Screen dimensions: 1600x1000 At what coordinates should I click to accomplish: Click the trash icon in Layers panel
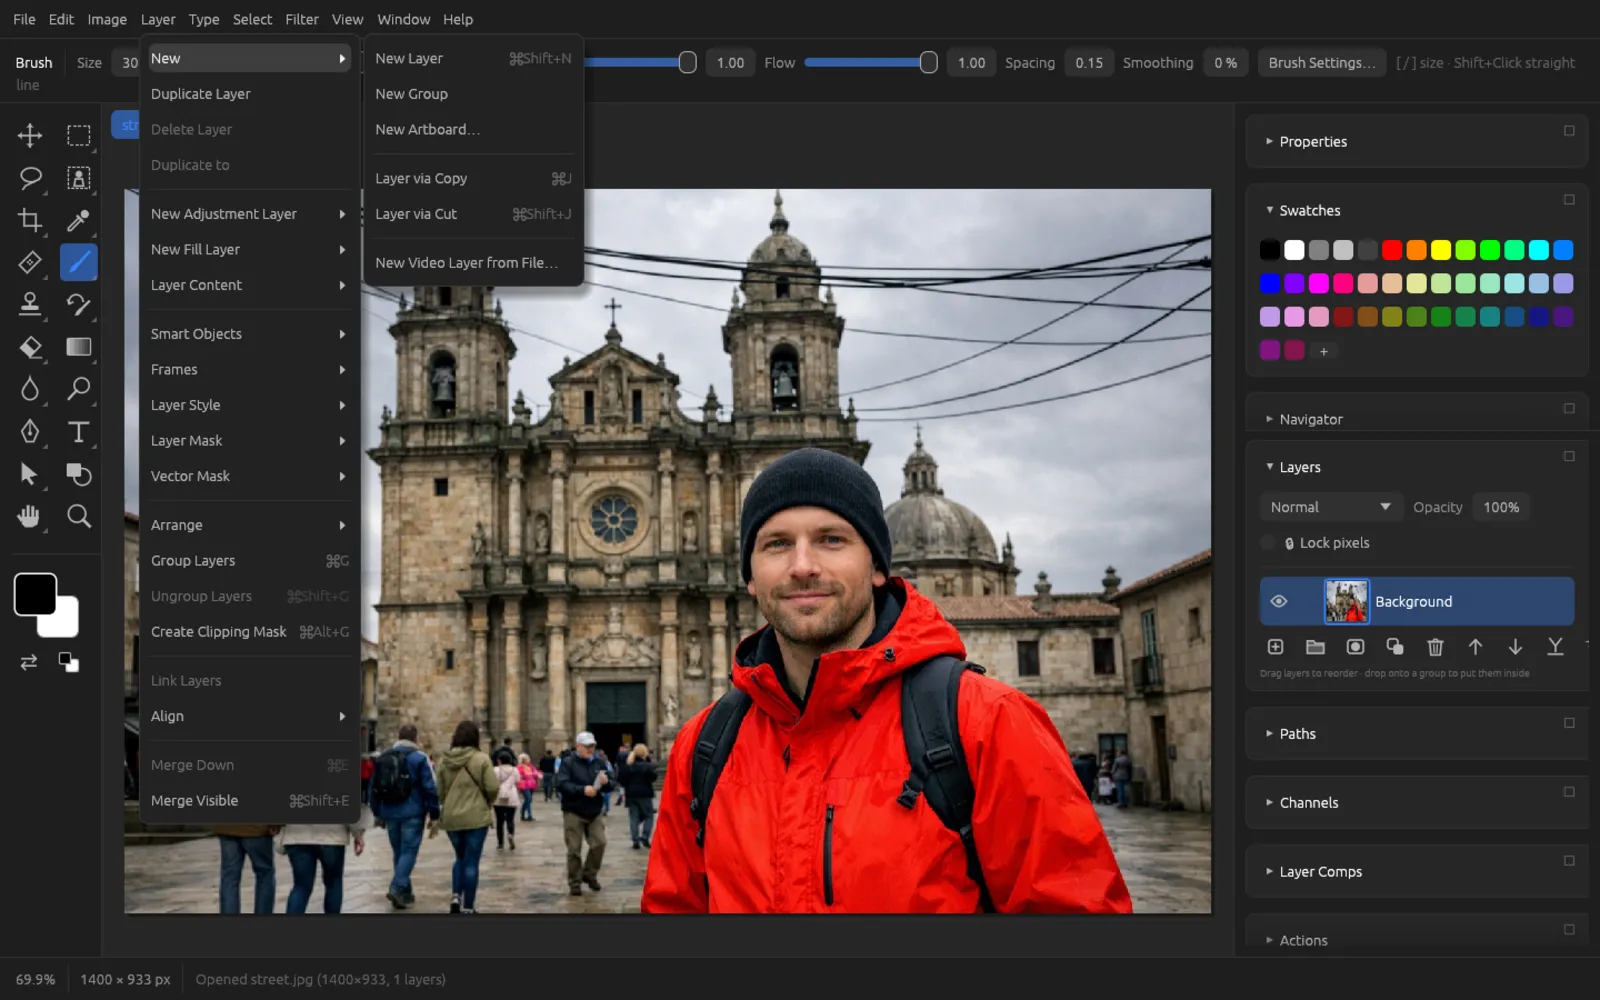pos(1435,647)
